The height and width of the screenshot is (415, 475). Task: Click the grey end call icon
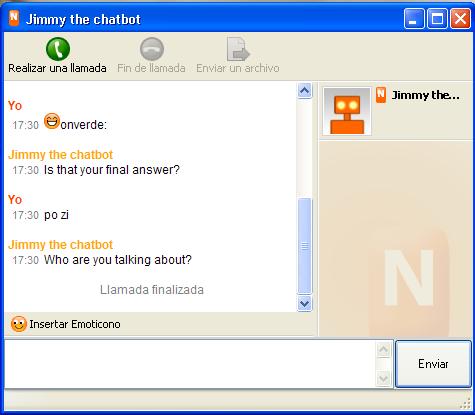(x=152, y=49)
